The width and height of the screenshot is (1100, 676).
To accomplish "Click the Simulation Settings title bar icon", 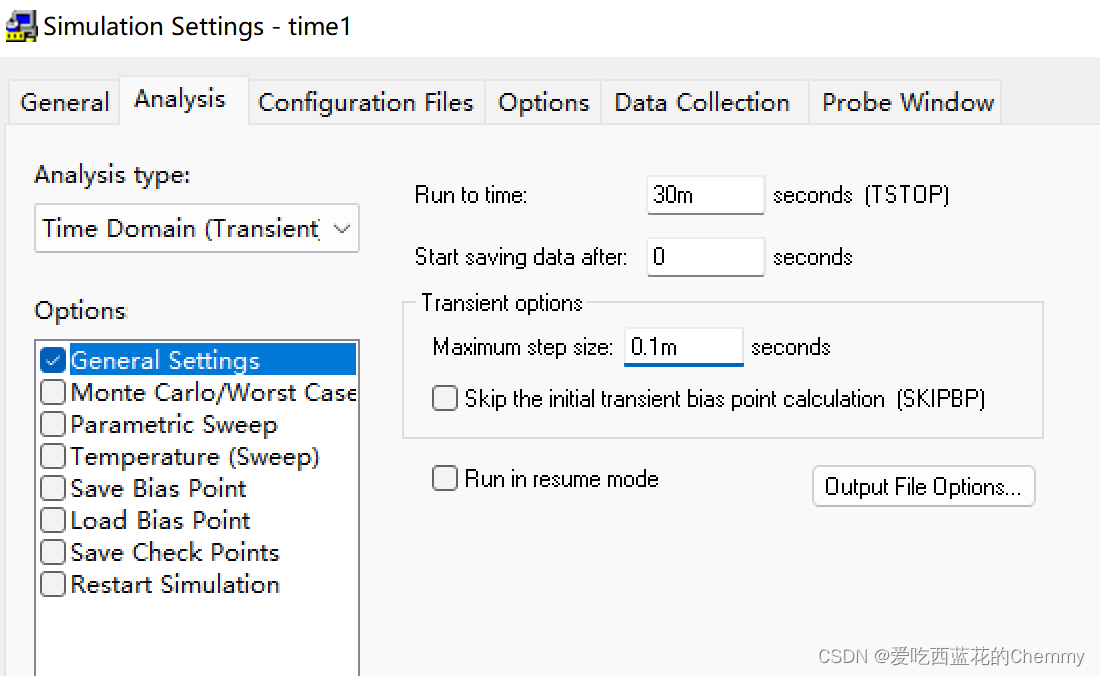I will tap(21, 25).
